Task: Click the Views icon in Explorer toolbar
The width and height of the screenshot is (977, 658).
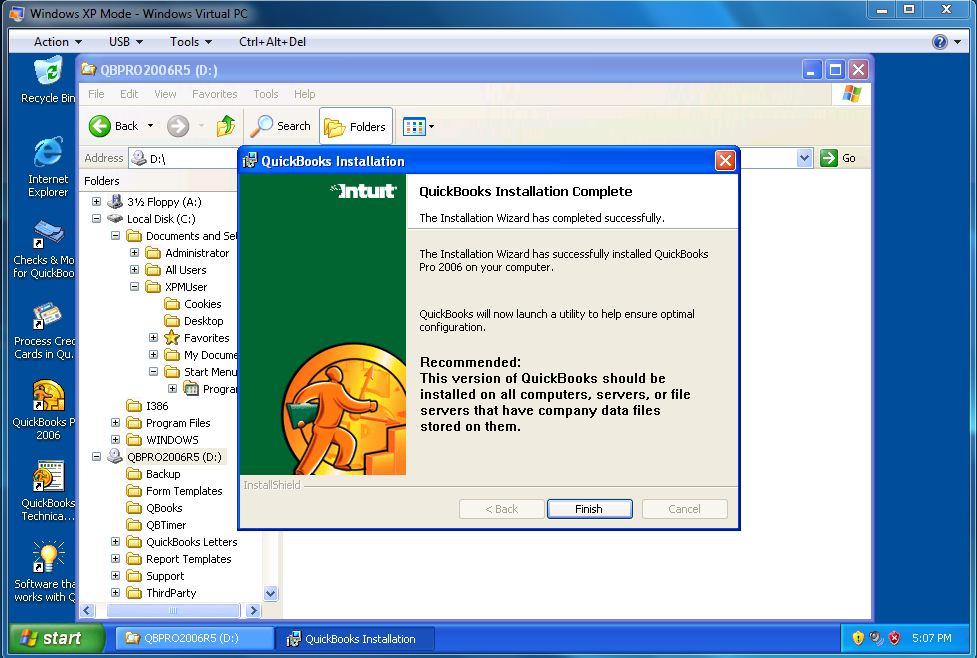Action: pos(414,126)
